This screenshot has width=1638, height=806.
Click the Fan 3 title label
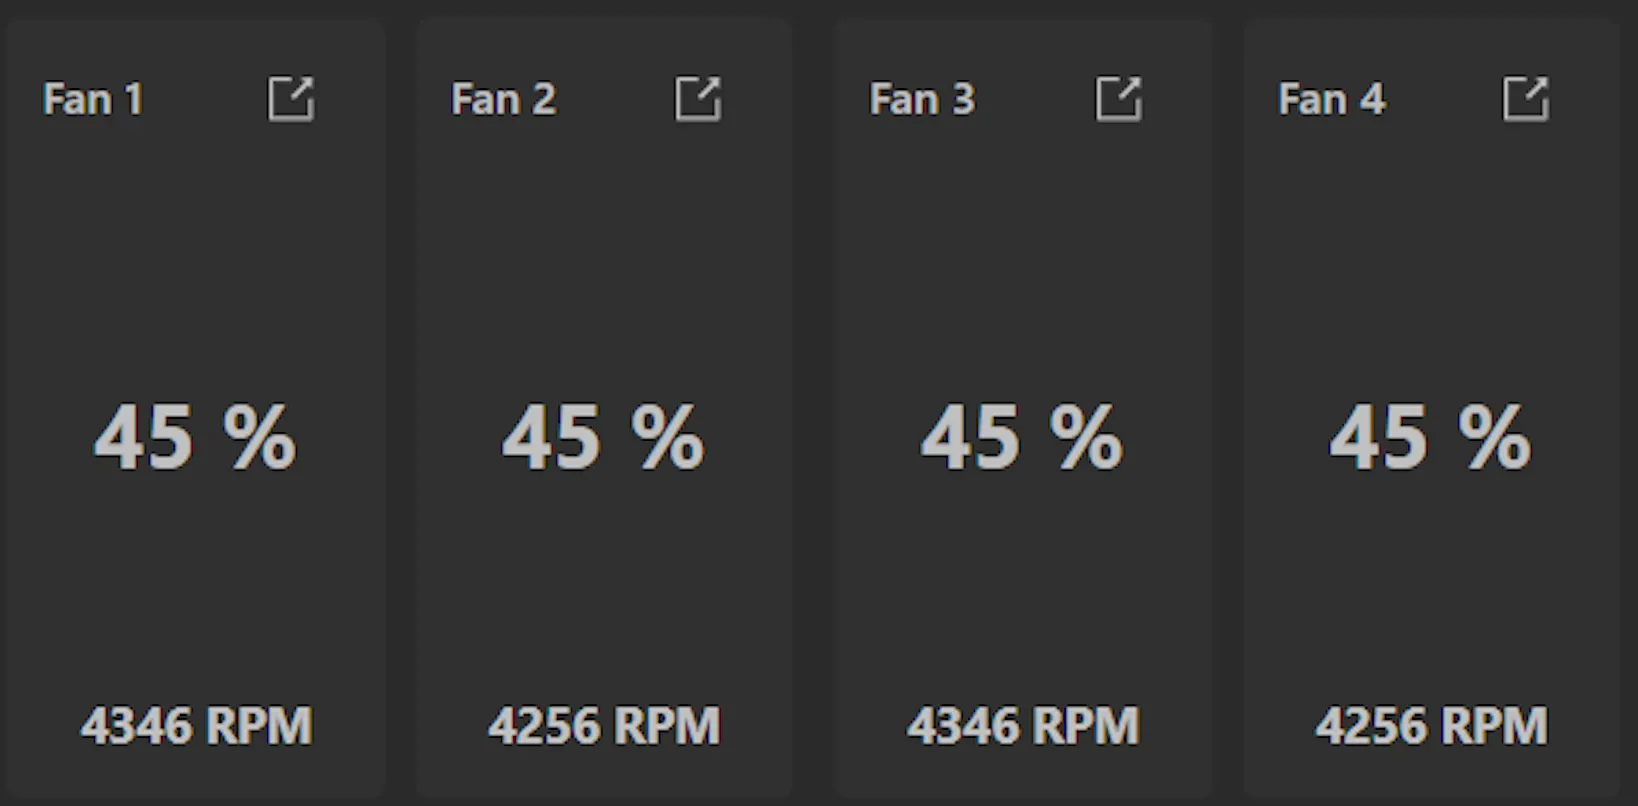[x=921, y=100]
